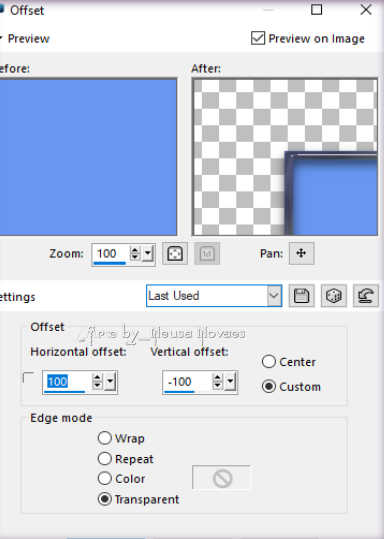384x539 pixels.
Task: Expand the Preview disclosure triangle
Action: 1,38
